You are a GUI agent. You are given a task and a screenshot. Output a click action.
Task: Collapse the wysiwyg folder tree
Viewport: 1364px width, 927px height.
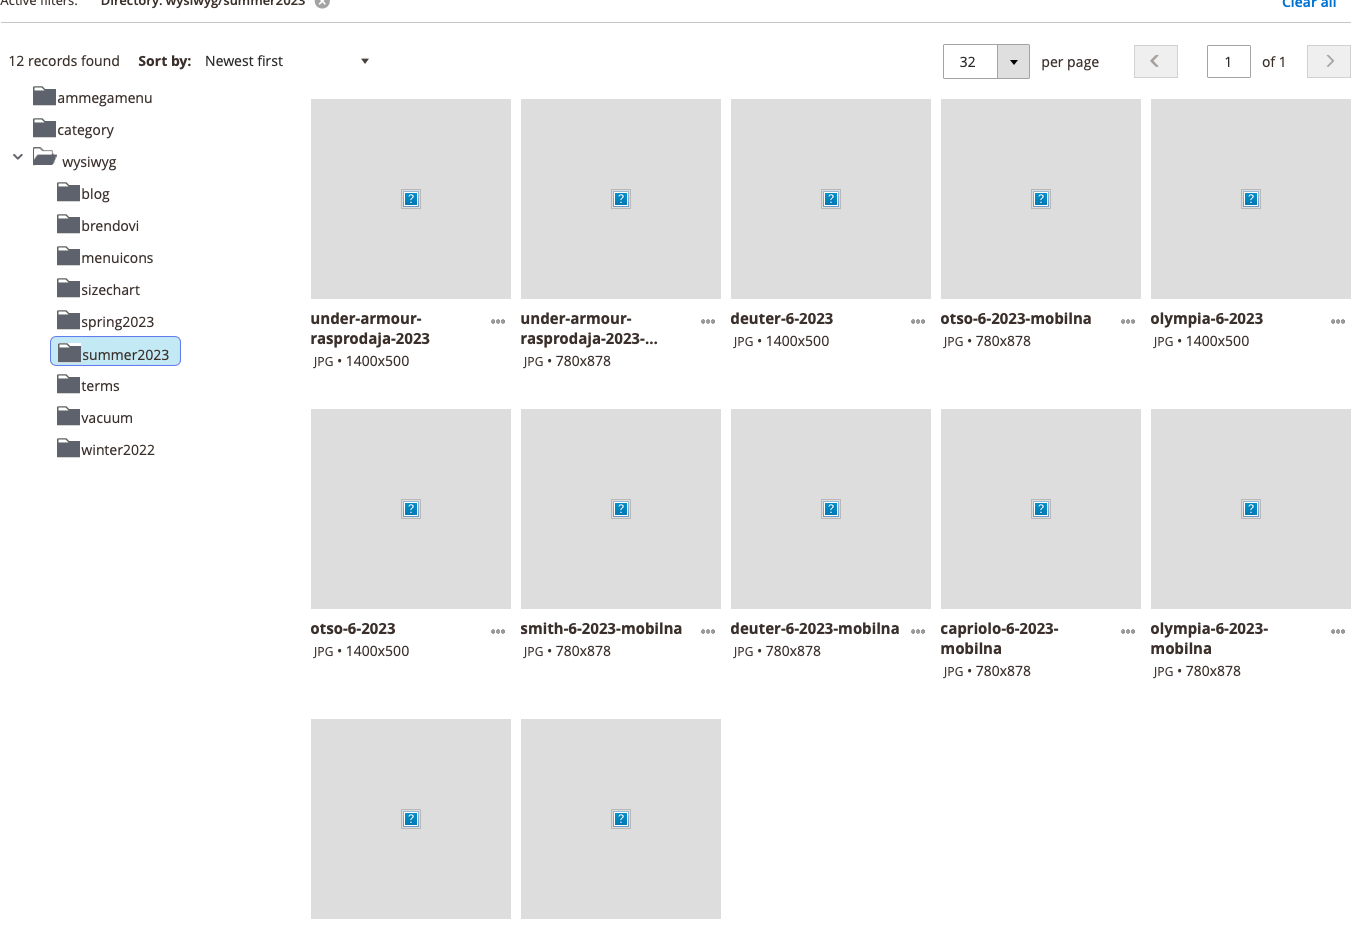17,157
